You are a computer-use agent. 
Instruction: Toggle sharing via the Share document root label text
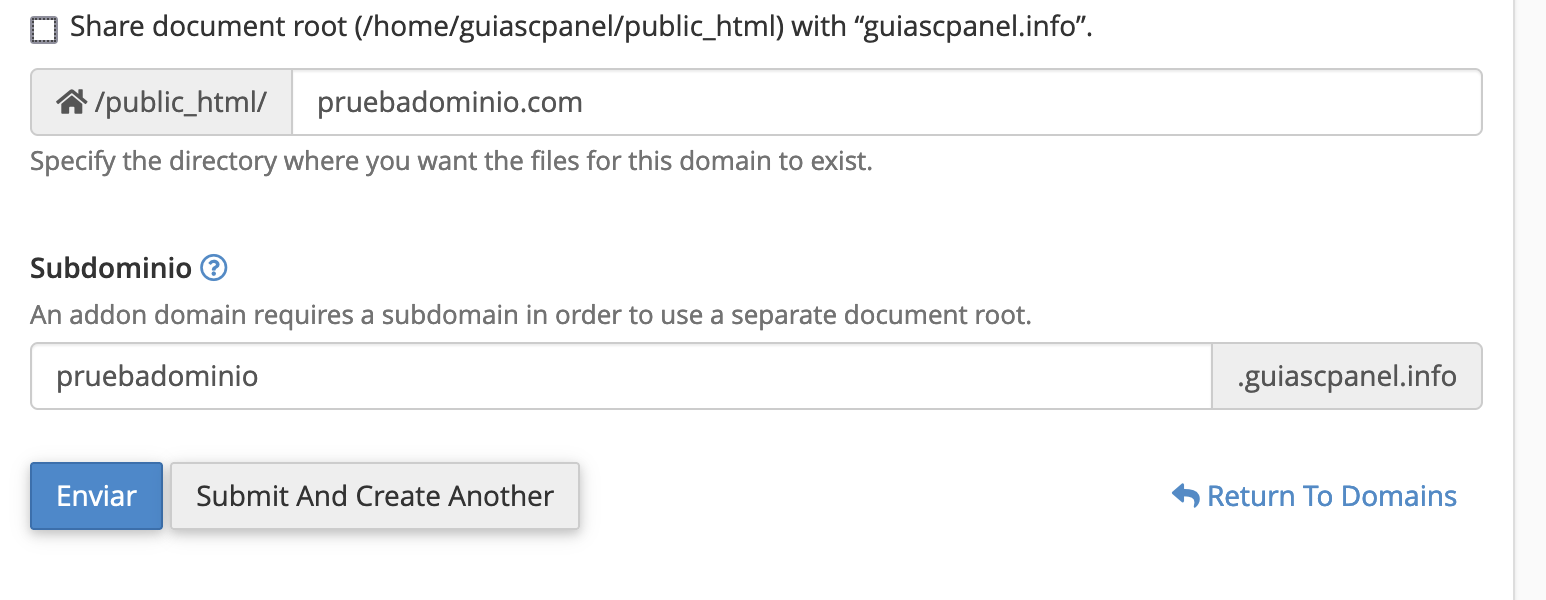tap(581, 28)
